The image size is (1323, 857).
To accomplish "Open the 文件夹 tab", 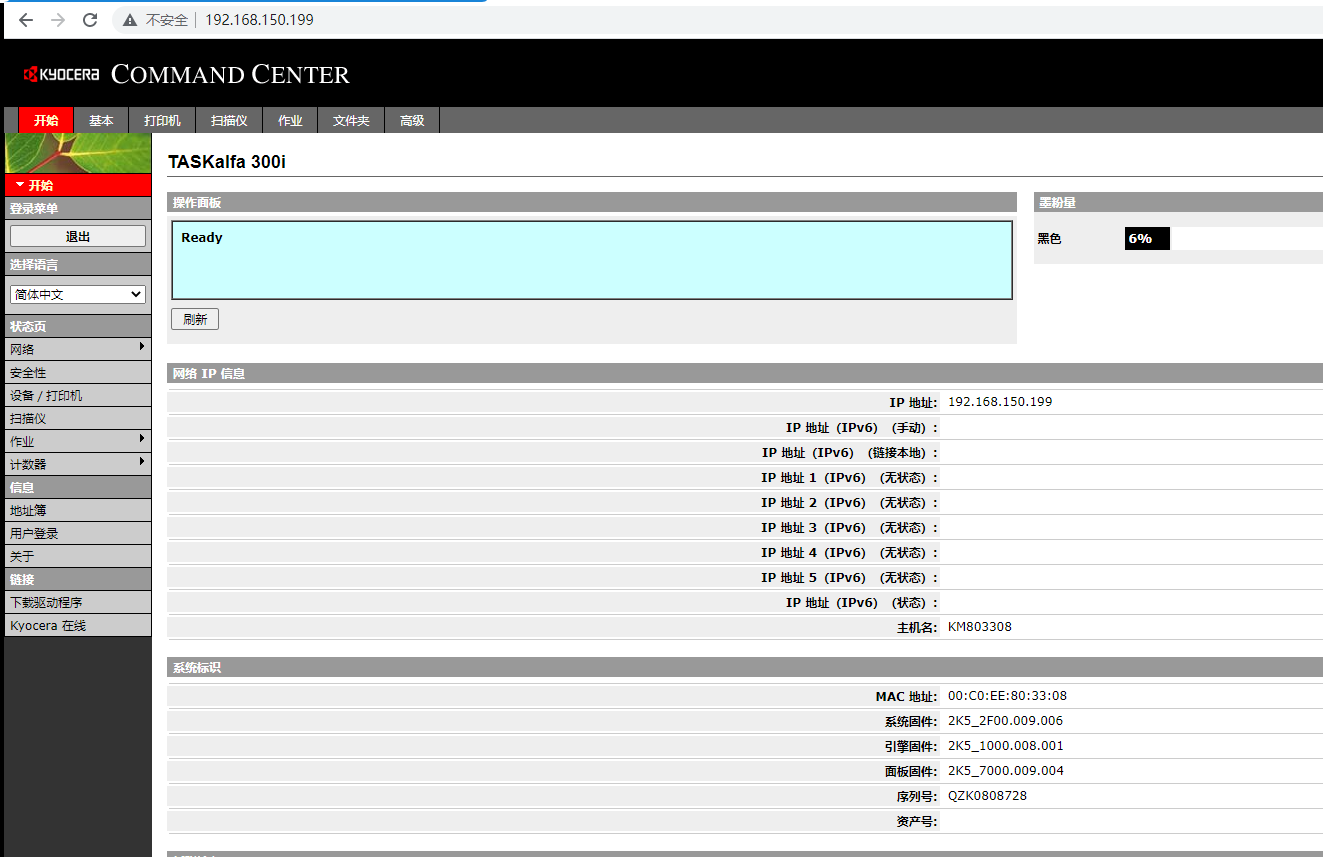I will coord(351,120).
